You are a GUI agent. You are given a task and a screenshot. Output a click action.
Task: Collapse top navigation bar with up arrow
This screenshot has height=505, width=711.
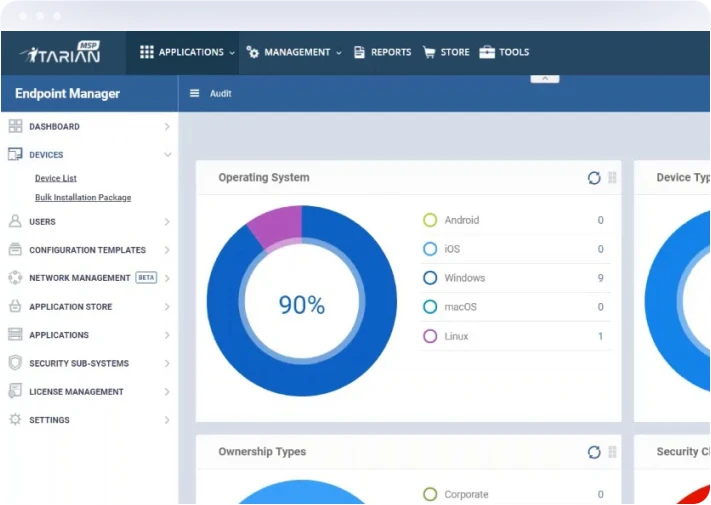pyautogui.click(x=545, y=79)
